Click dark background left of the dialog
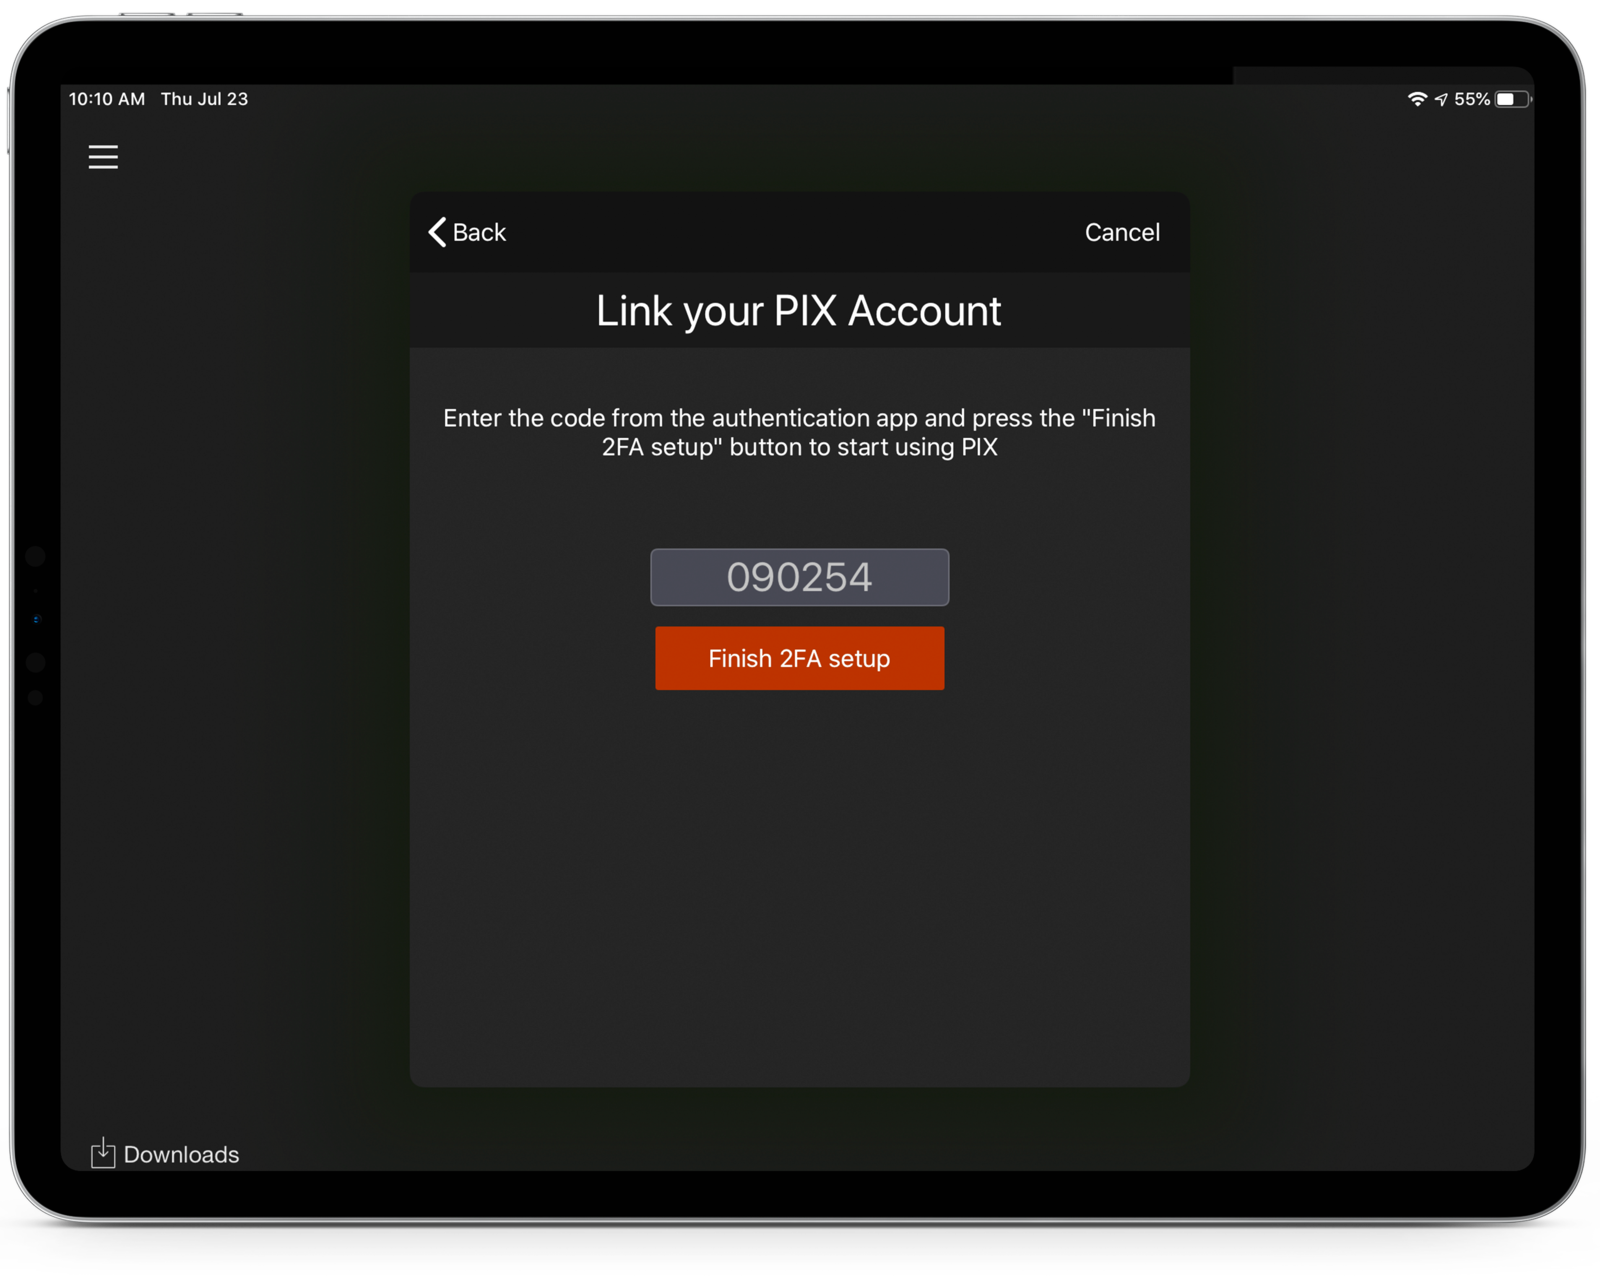The width and height of the screenshot is (1600, 1279). pyautogui.click(x=235, y=640)
